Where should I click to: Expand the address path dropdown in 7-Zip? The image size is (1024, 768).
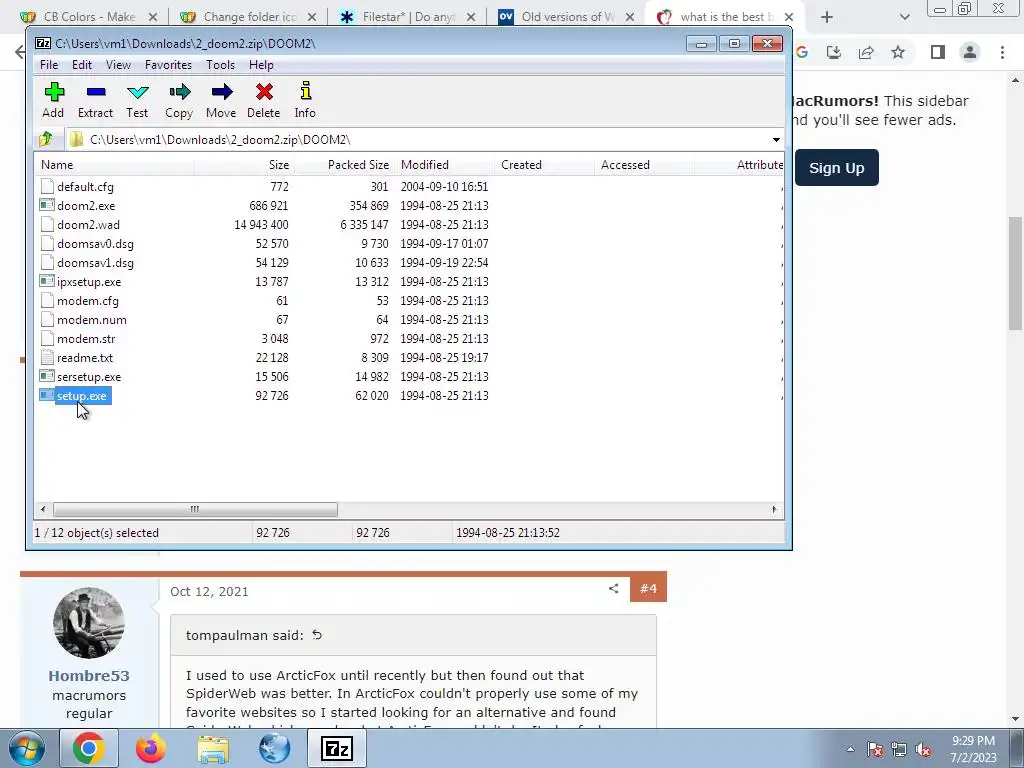[776, 139]
